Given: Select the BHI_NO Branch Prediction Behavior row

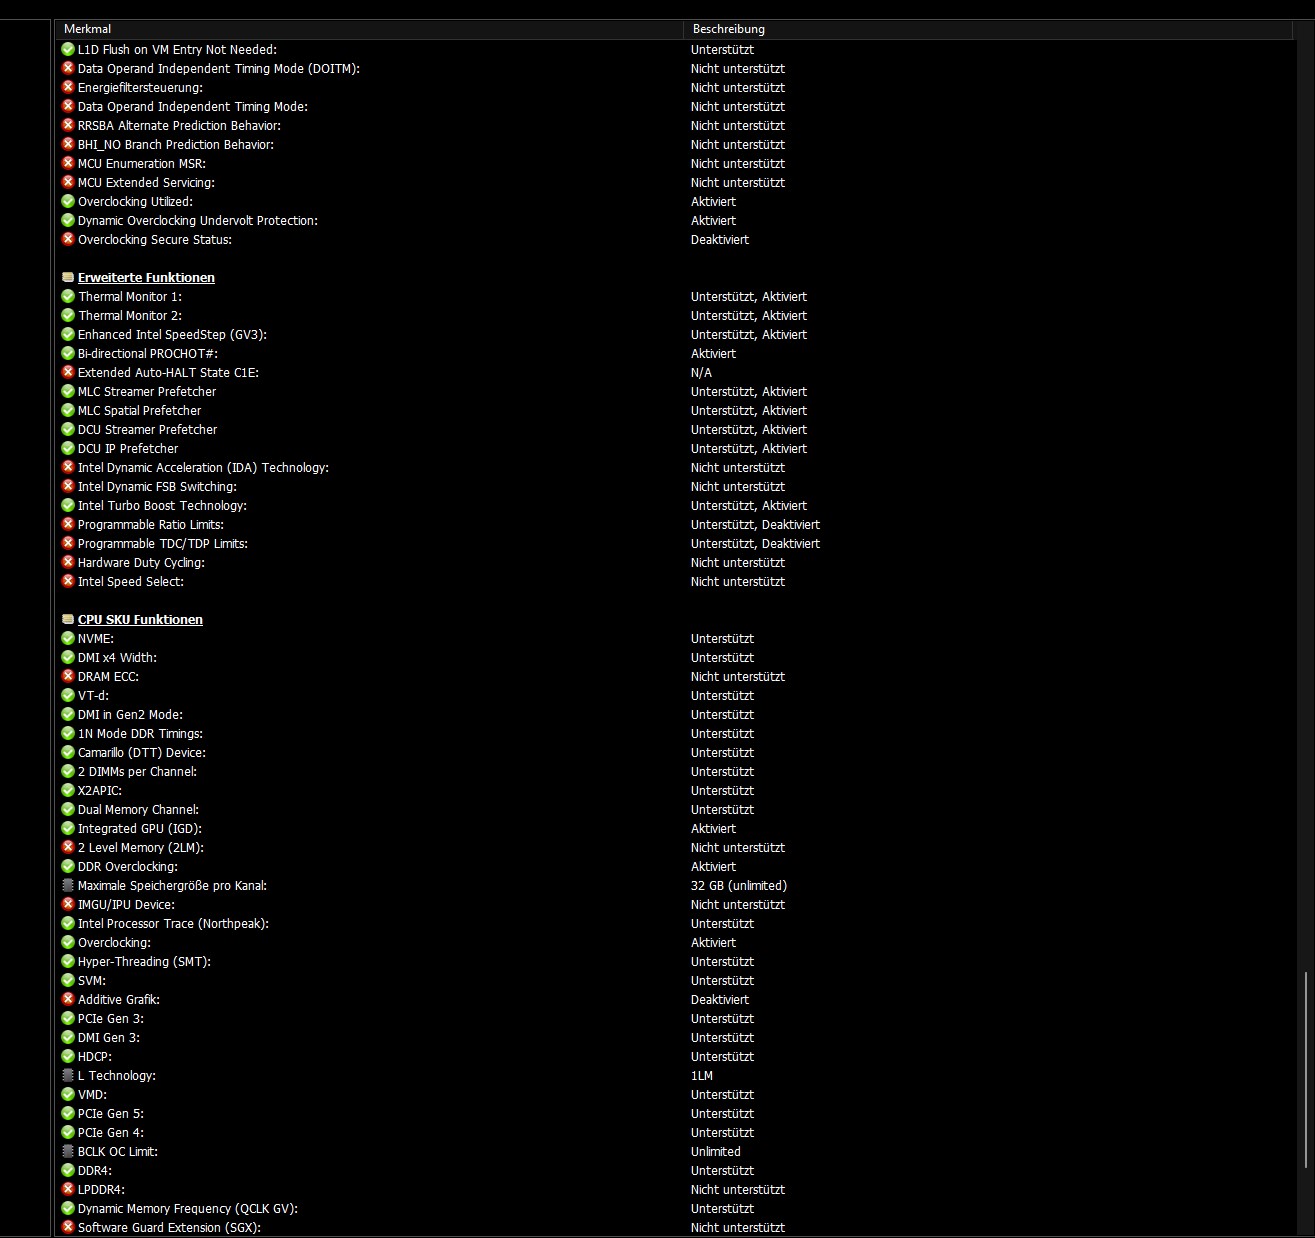Looking at the screenshot, I should tap(676, 145).
